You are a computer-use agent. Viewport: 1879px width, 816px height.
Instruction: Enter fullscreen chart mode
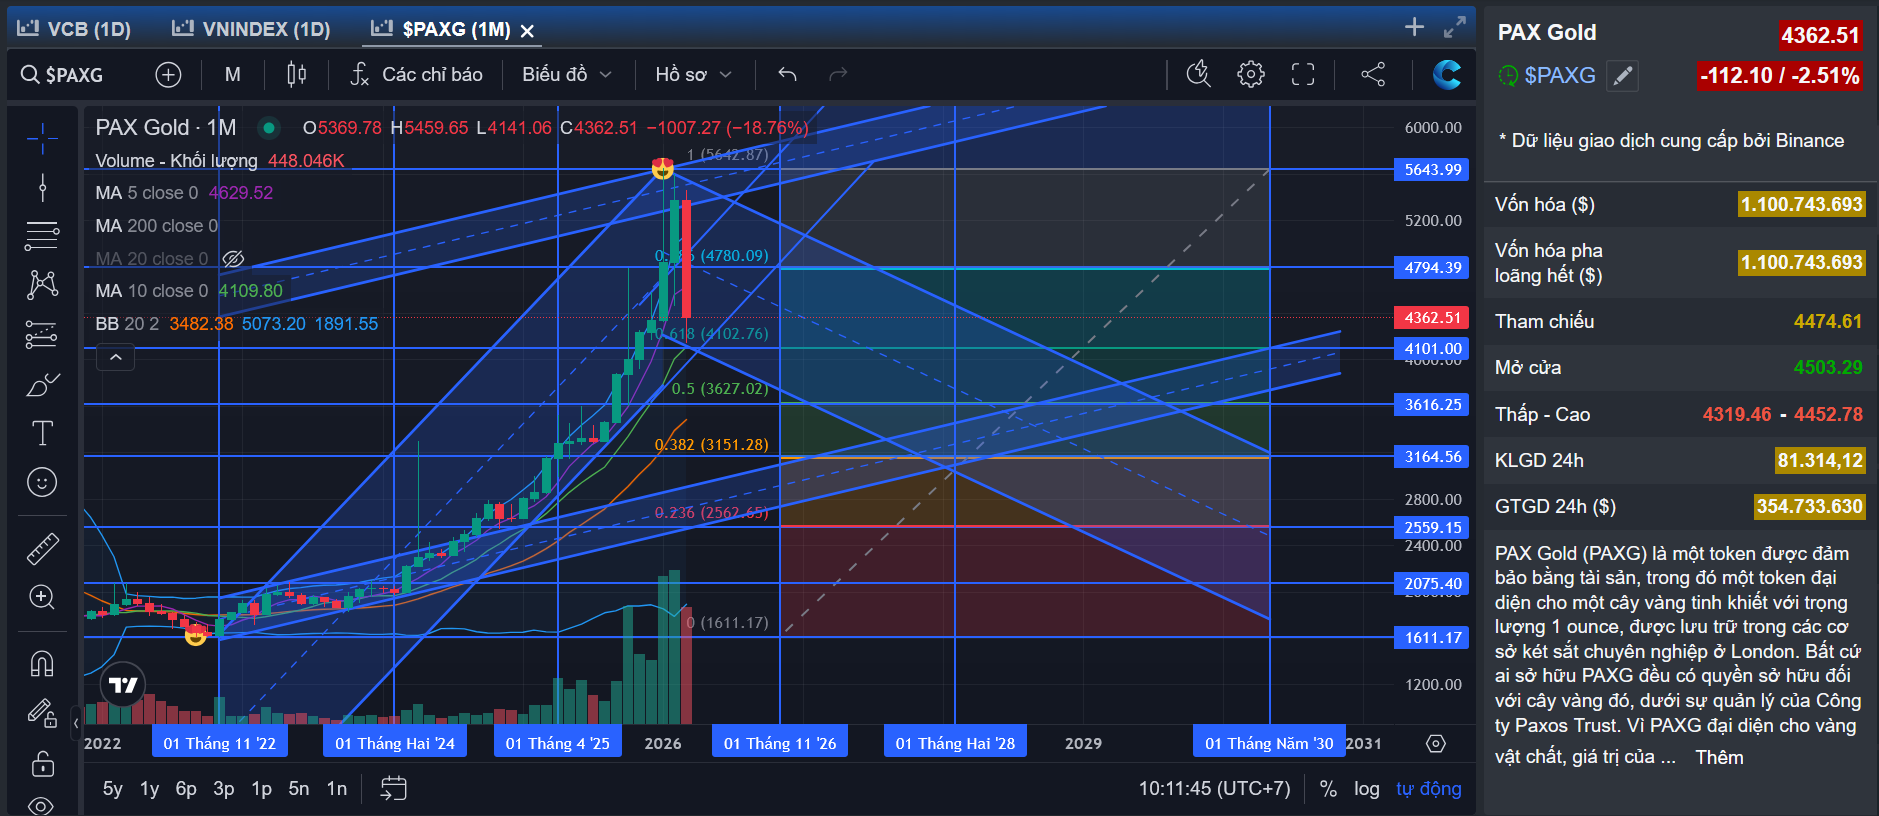coord(1302,74)
